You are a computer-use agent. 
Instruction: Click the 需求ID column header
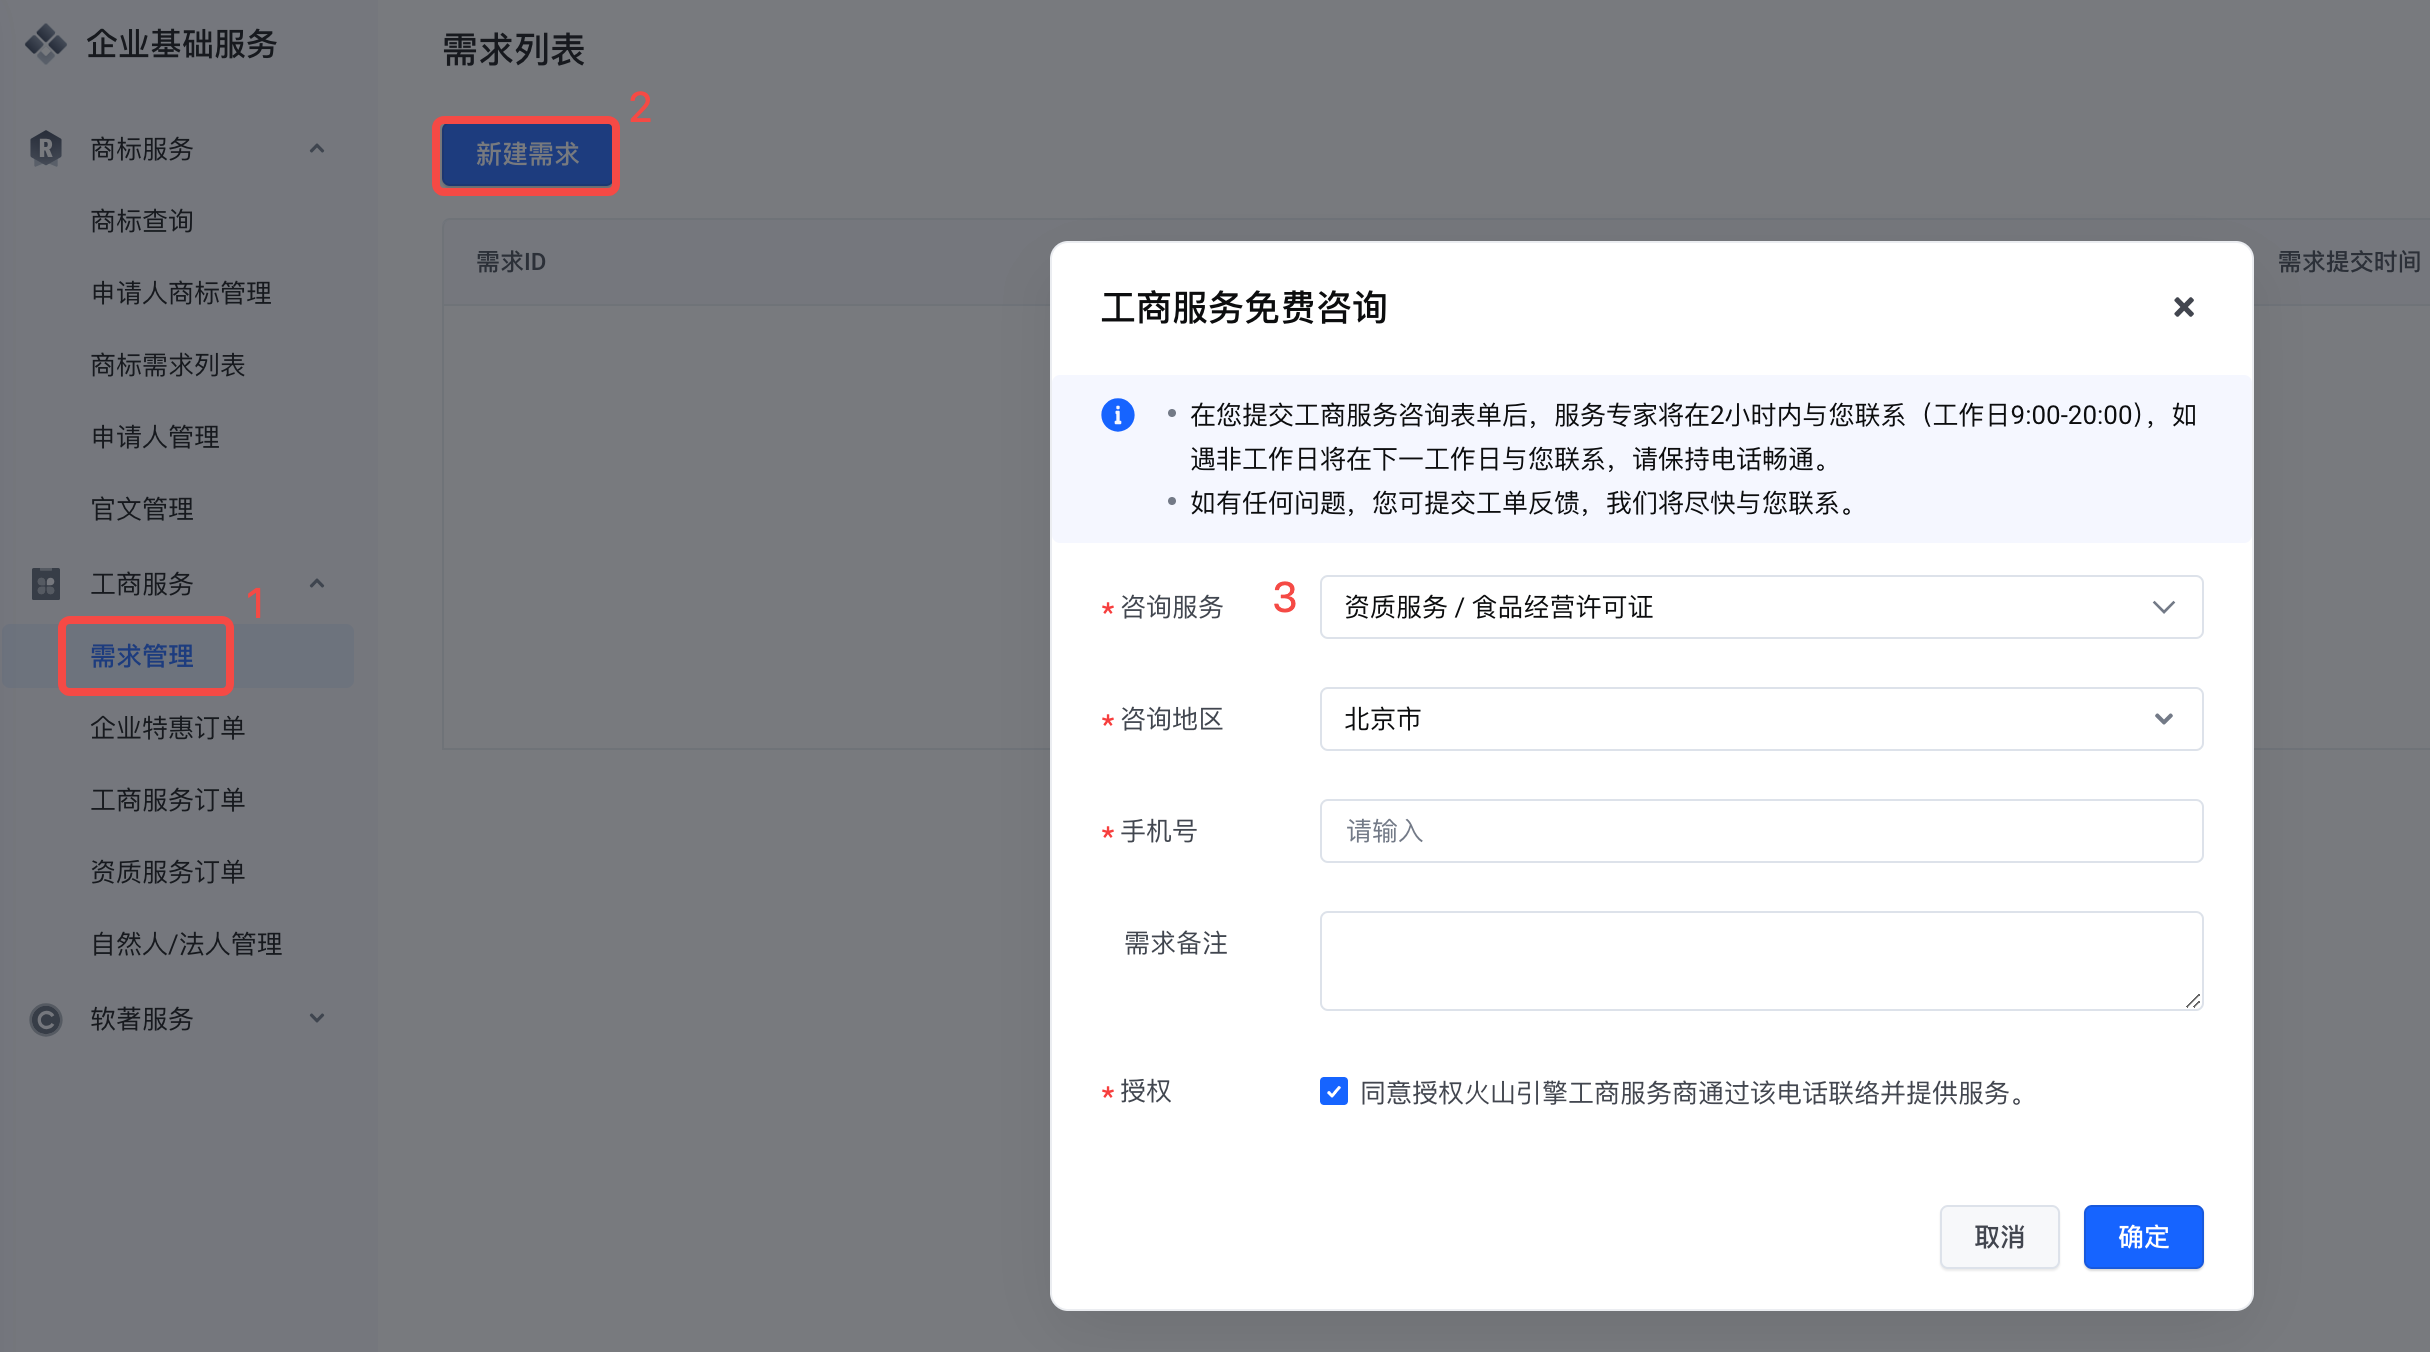[511, 262]
